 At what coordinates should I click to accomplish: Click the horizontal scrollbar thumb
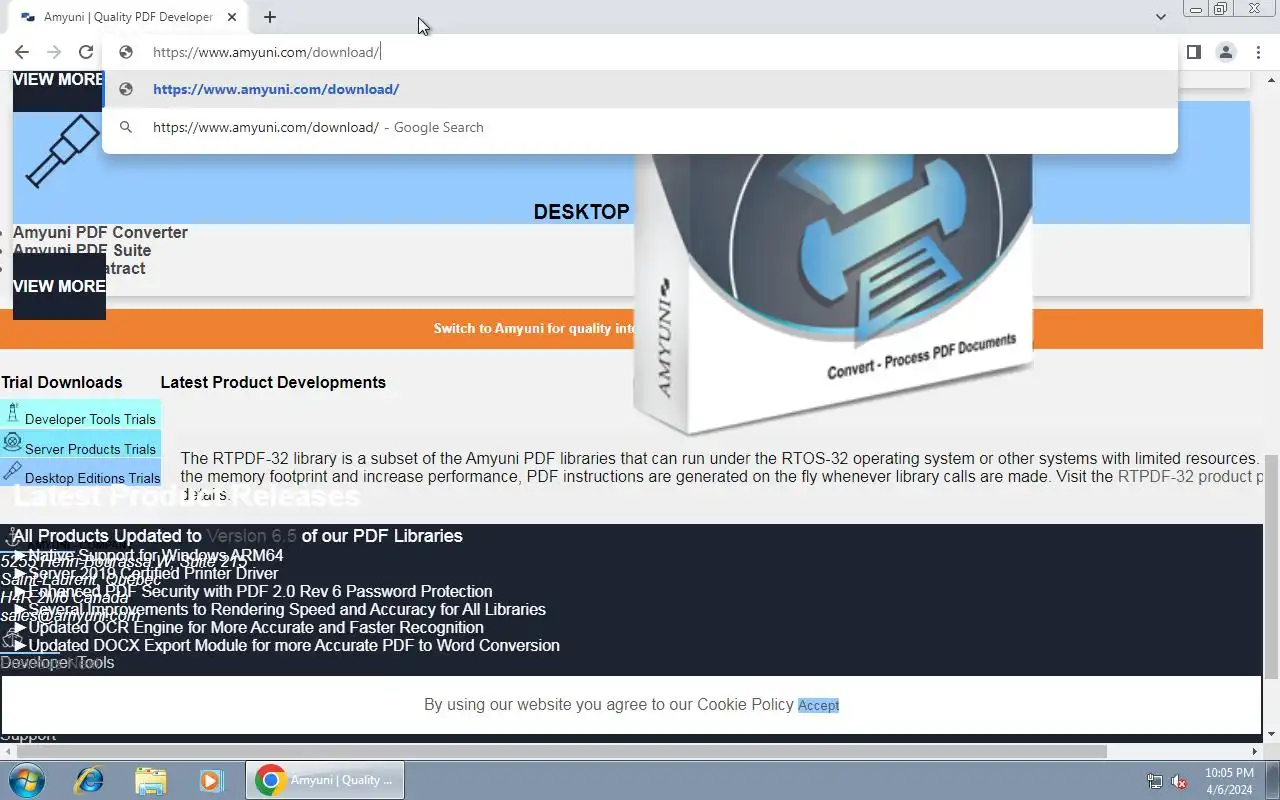[x=560, y=751]
